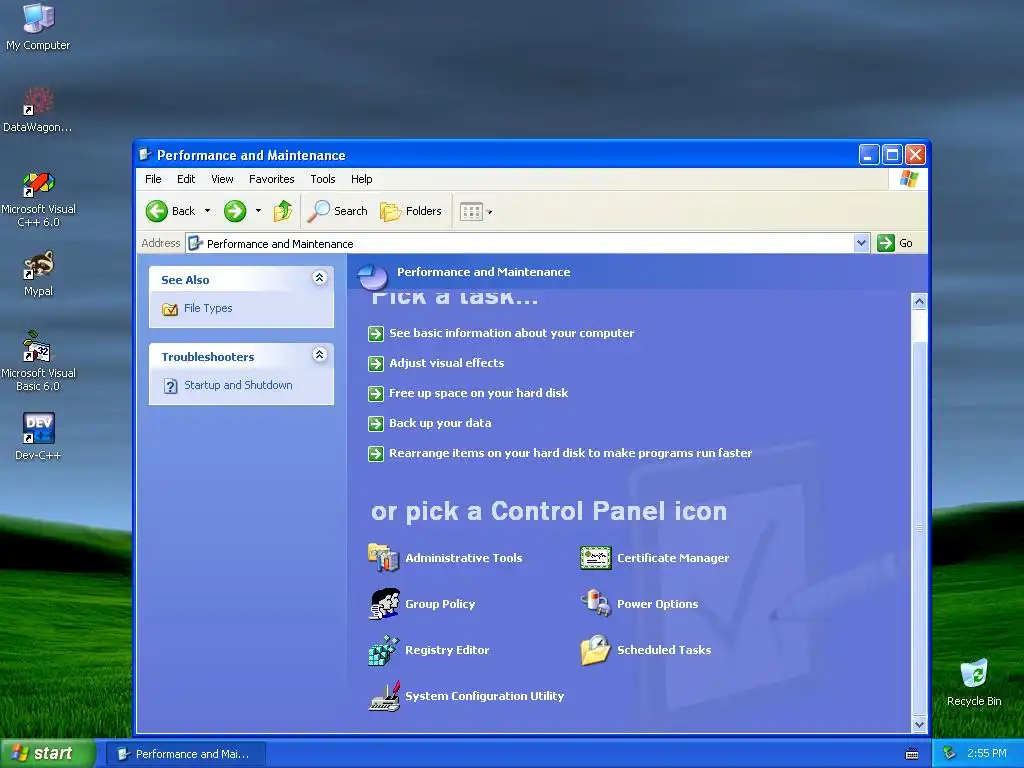Click the green Forward arrow icon
The width and height of the screenshot is (1024, 768).
click(x=235, y=211)
